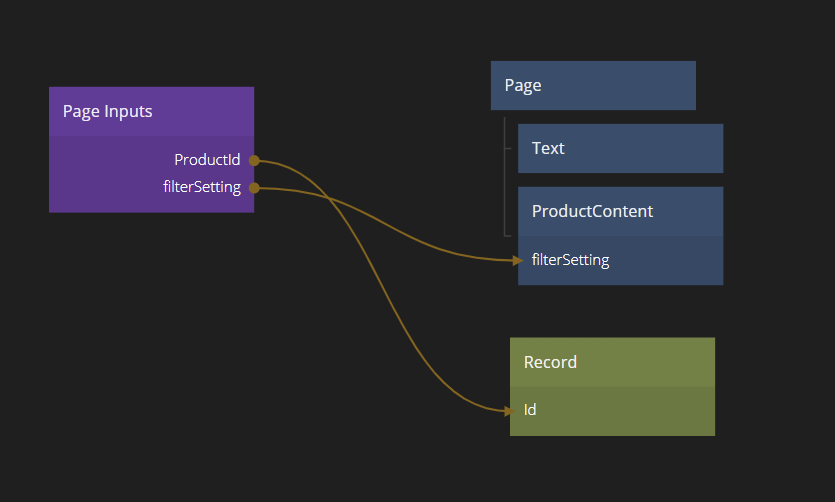The width and height of the screenshot is (835, 502).
Task: Click the blank area right of ProductContent filterSetting
Action: 670,260
